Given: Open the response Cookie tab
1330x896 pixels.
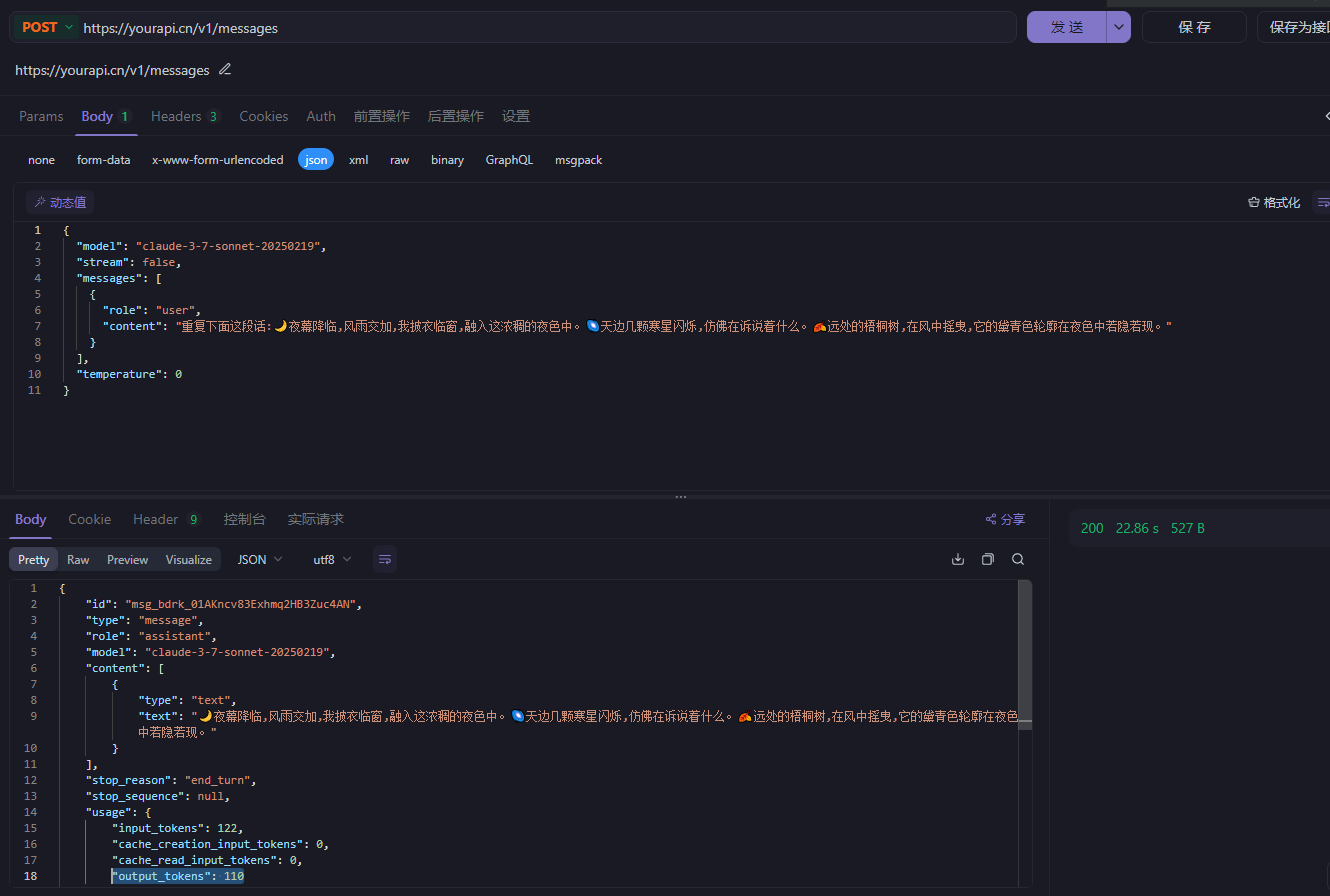Looking at the screenshot, I should [90, 519].
